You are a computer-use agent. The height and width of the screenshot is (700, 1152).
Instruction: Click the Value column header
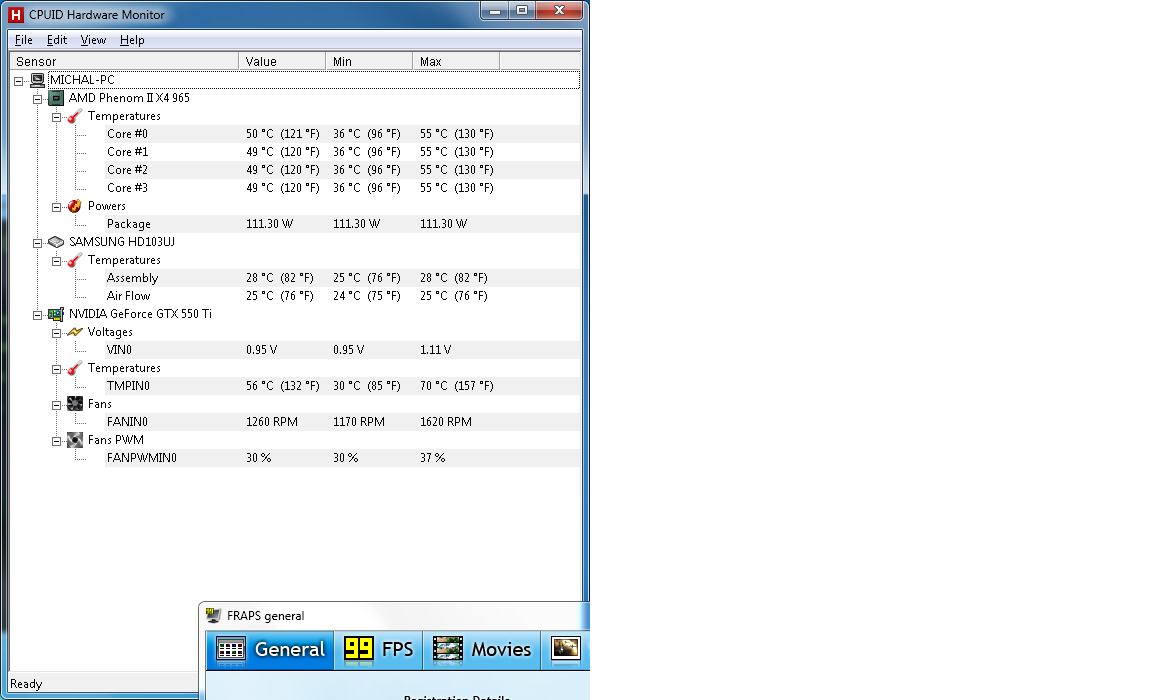(282, 61)
